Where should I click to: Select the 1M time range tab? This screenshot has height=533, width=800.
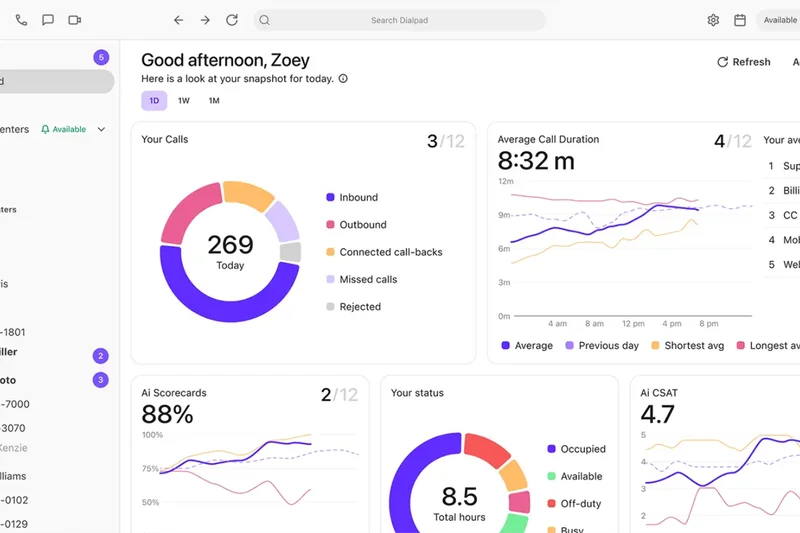[x=214, y=101]
